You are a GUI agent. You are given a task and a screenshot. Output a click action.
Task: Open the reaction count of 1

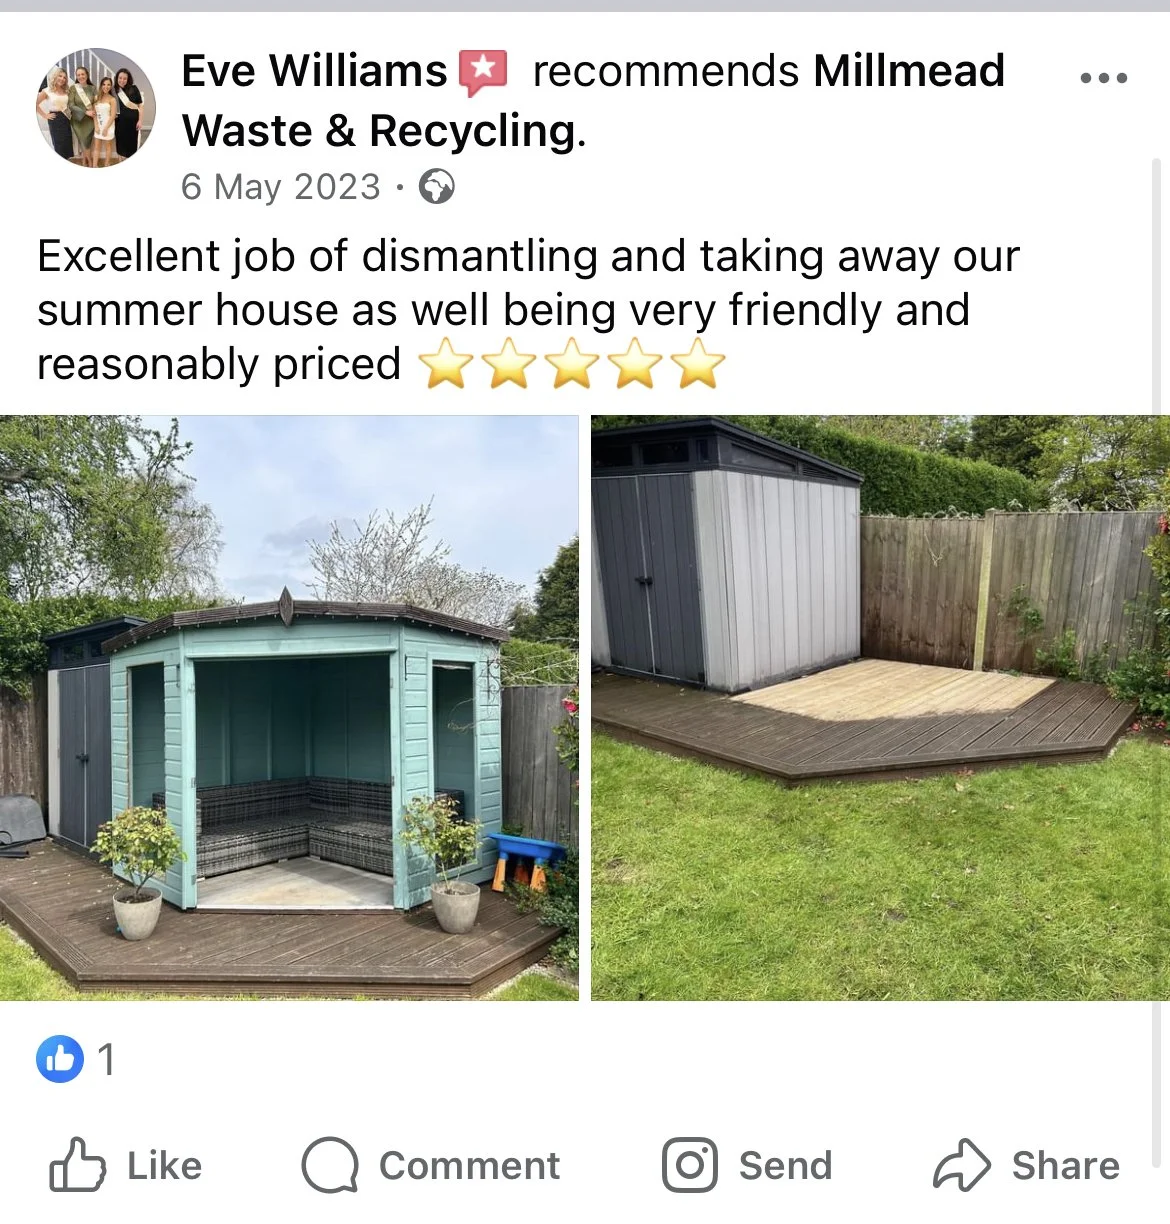(x=106, y=1060)
